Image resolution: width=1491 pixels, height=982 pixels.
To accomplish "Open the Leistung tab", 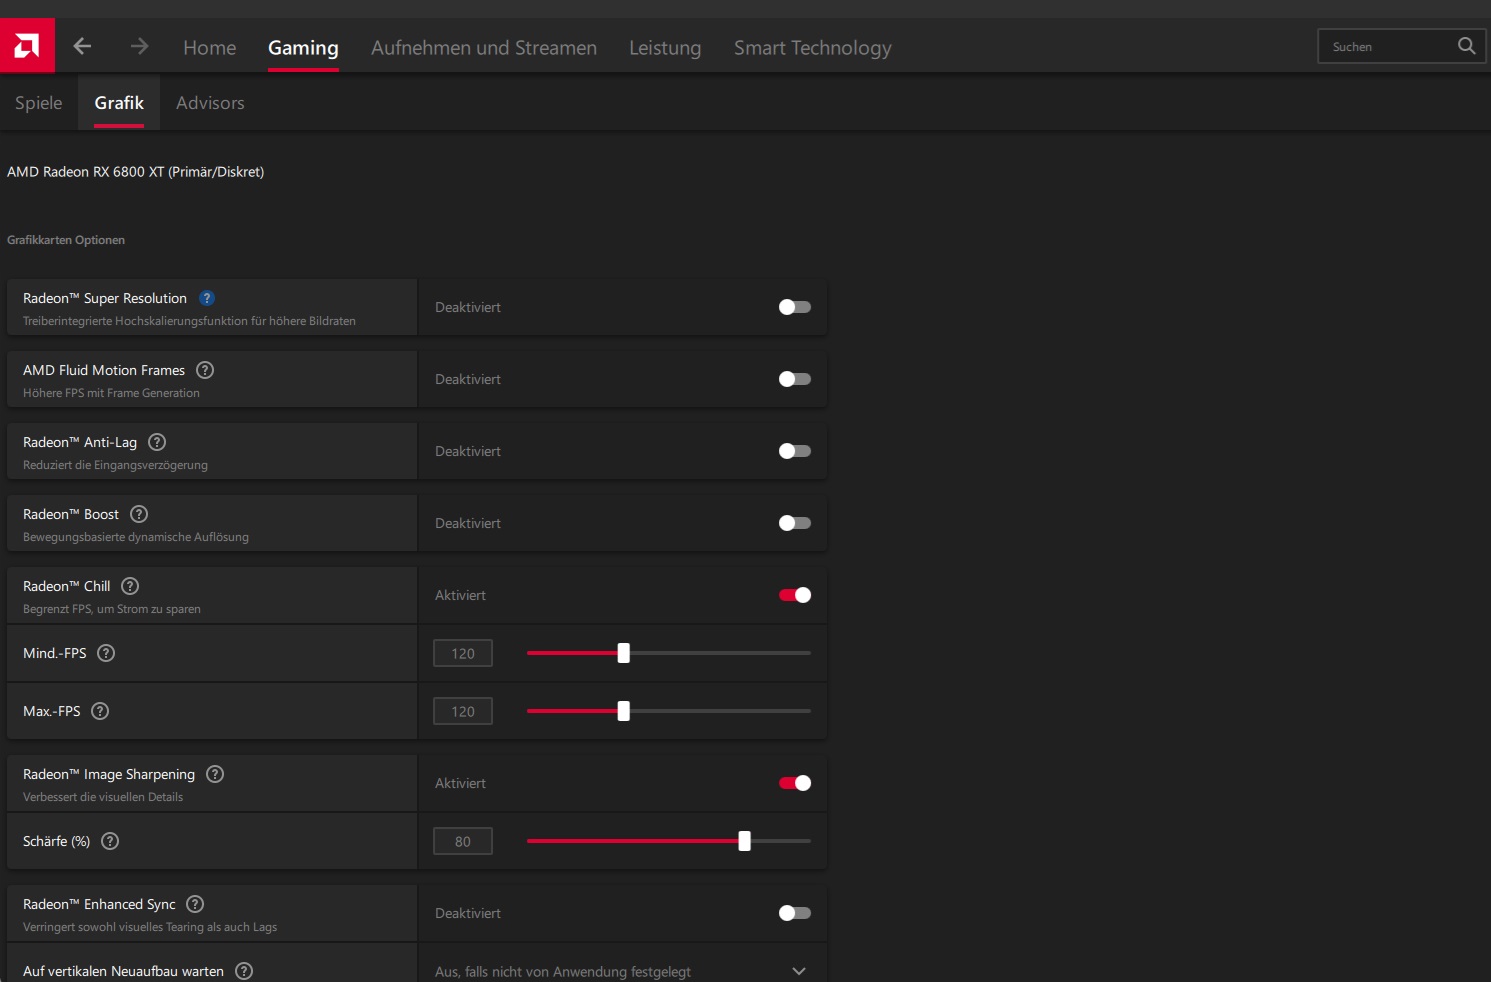I will click(665, 47).
